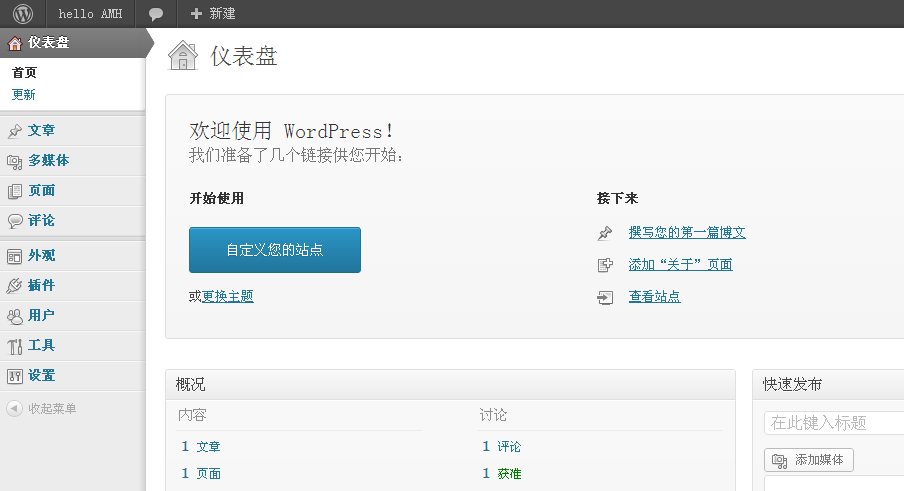
Task: Open the hello AMH site menu
Action: 90,14
